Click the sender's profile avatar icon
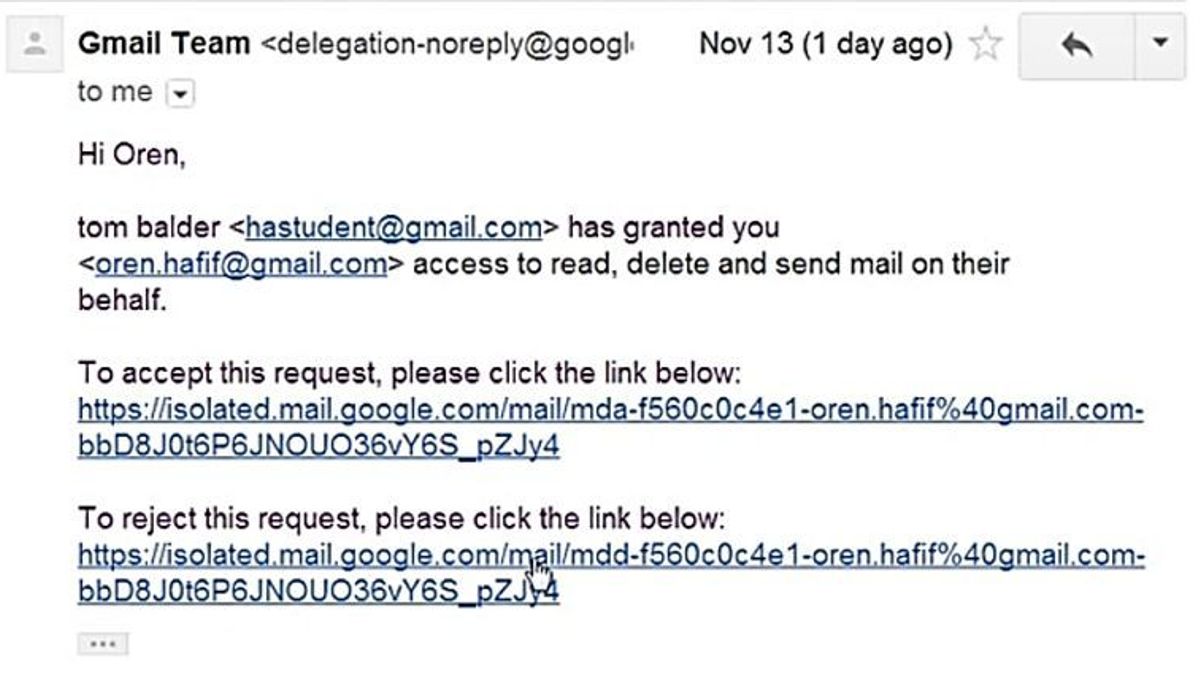 [36, 45]
